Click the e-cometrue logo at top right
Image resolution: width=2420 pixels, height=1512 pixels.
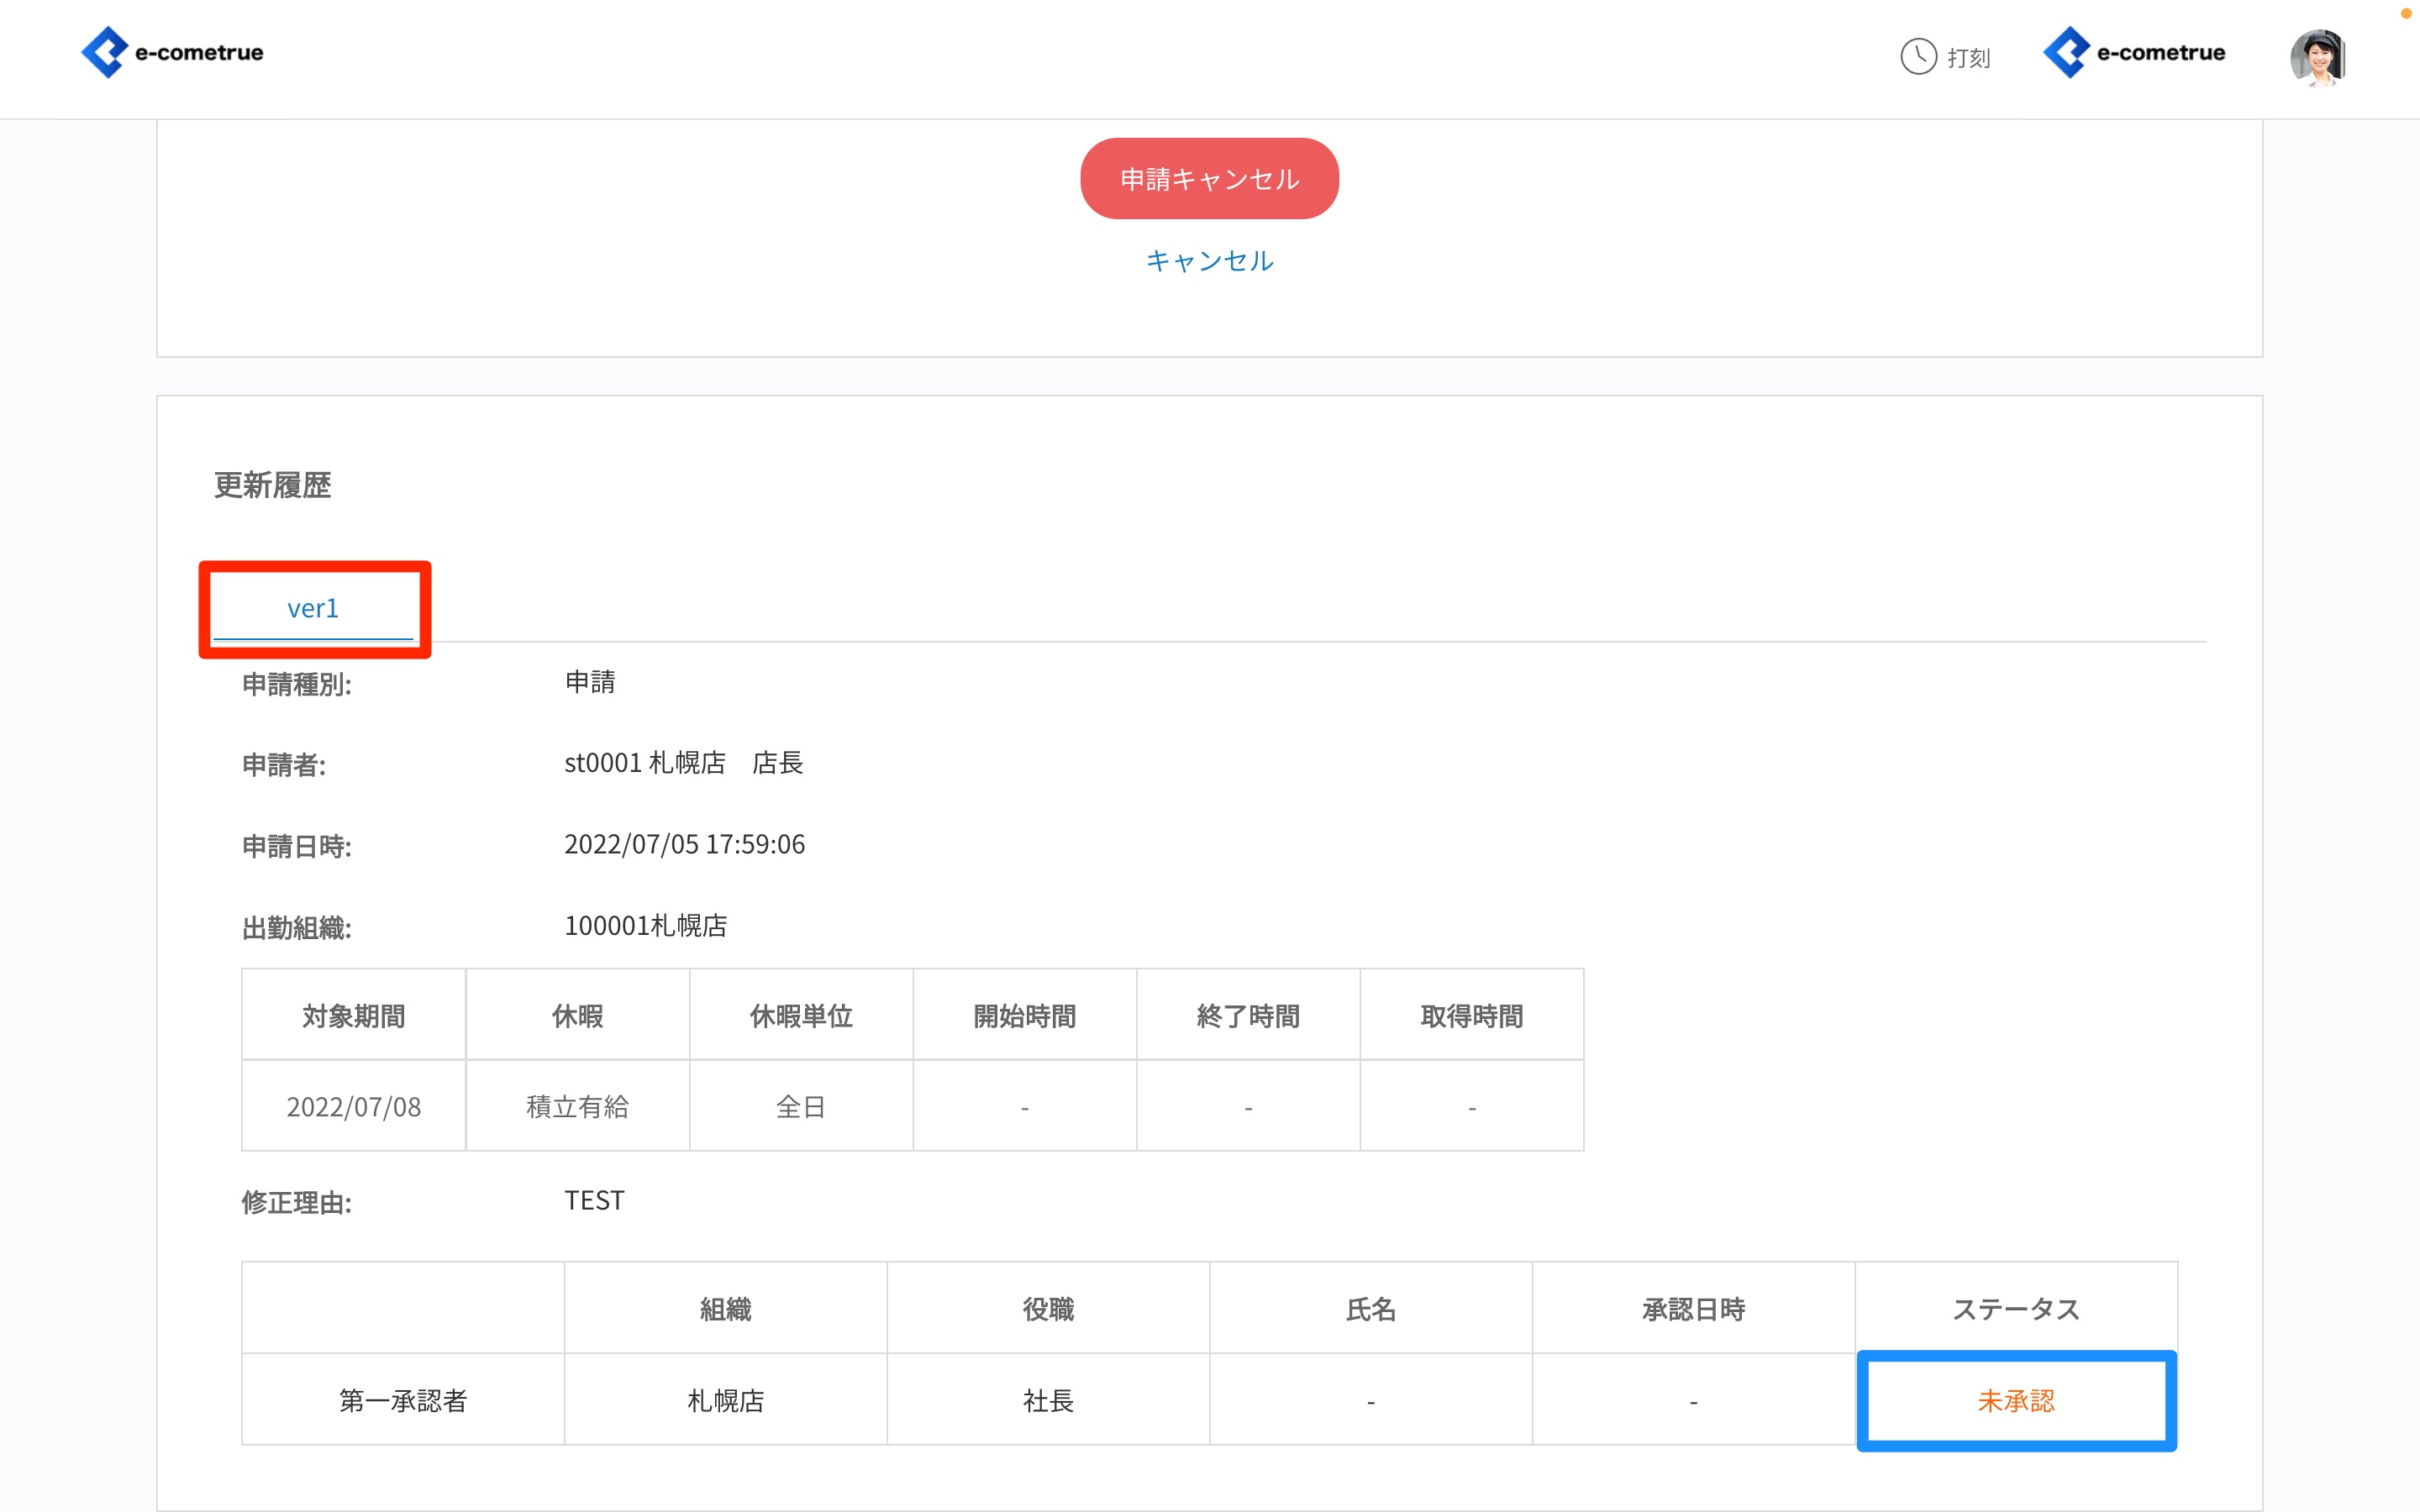pos(2134,53)
